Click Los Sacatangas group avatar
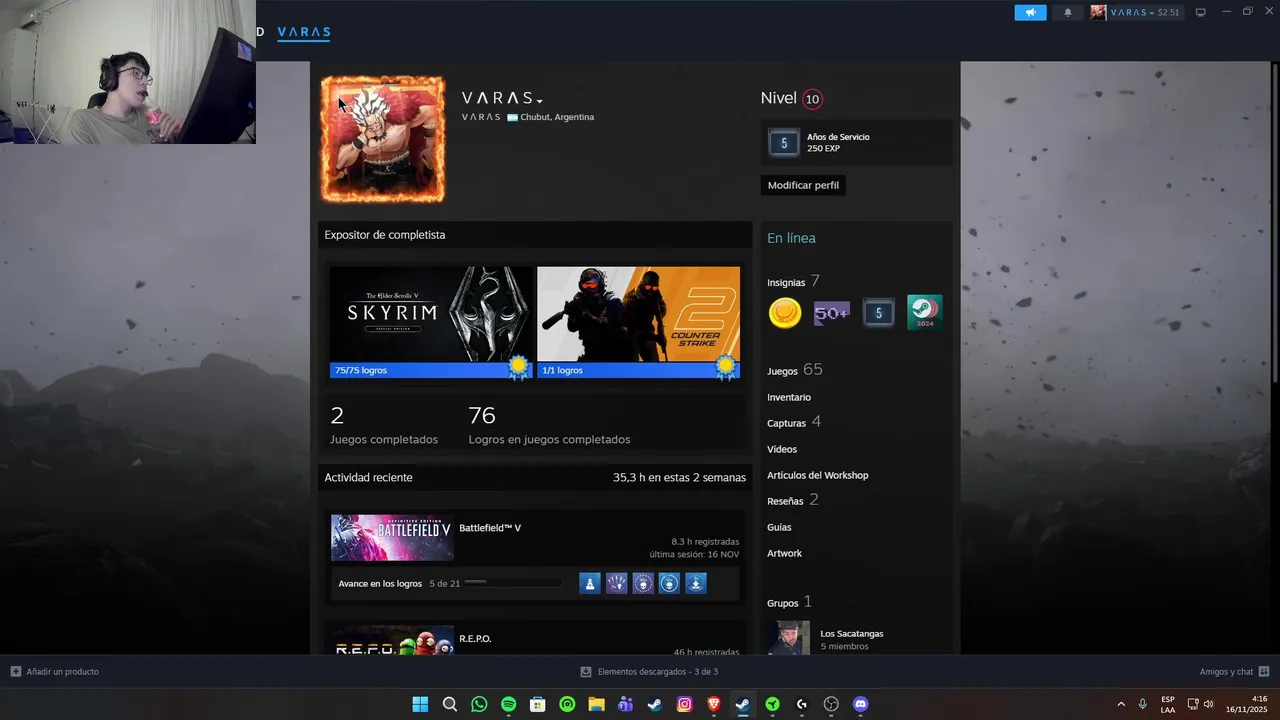The image size is (1280, 720). coord(788,638)
